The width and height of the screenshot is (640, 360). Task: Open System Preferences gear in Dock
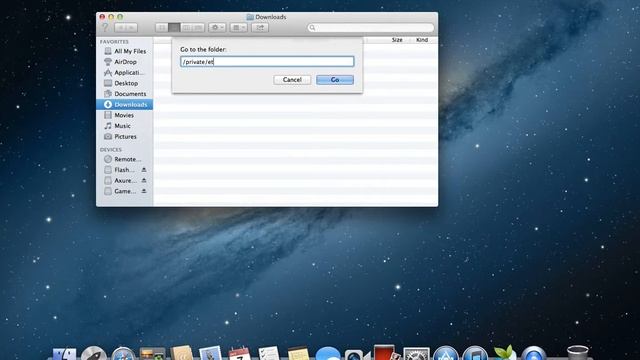[416, 354]
